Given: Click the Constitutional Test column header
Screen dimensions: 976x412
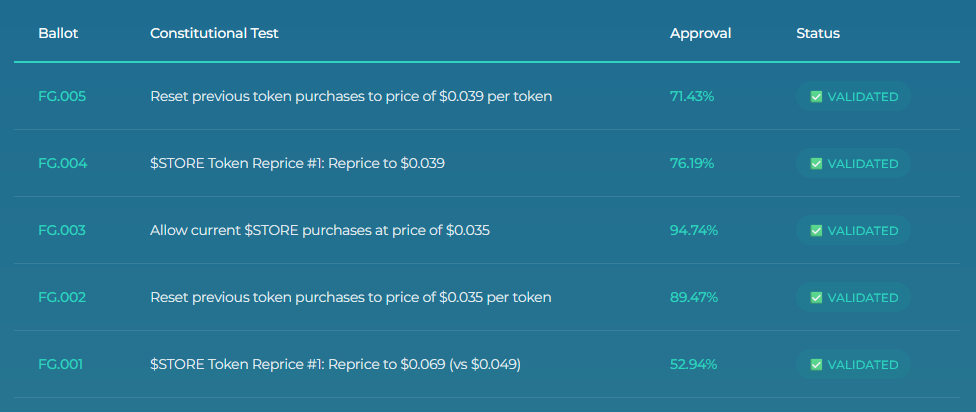Looking at the screenshot, I should [214, 34].
